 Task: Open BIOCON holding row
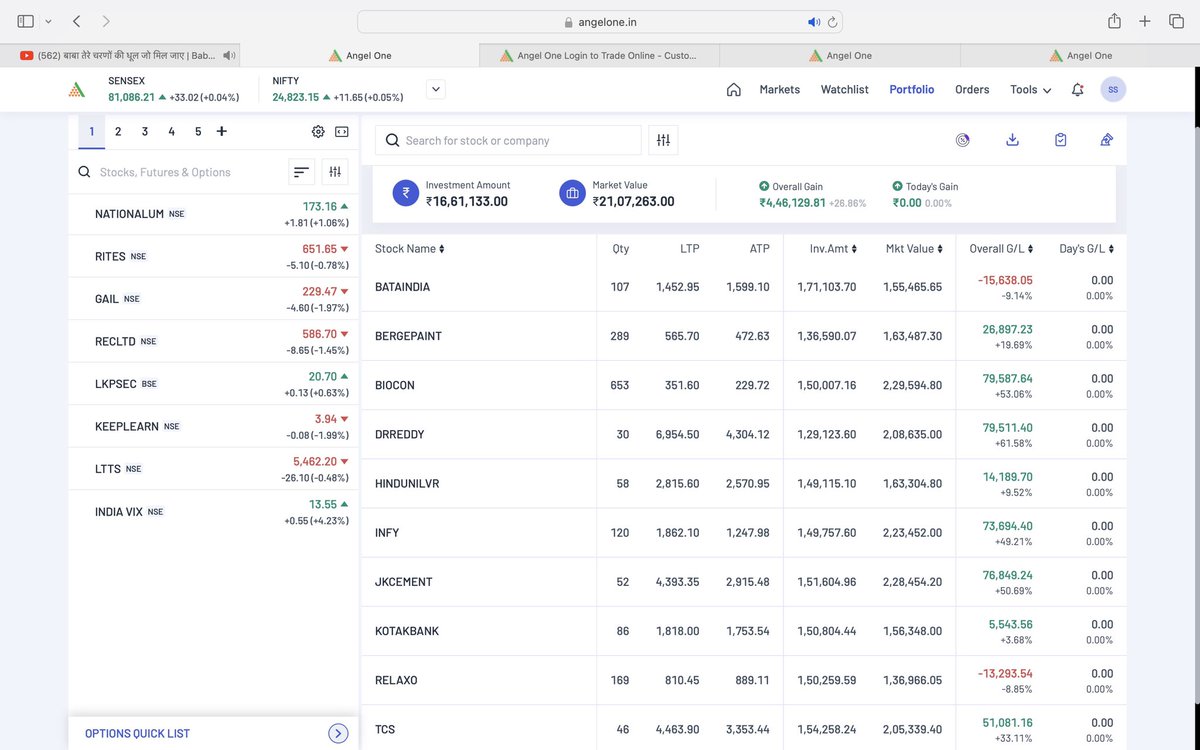coord(744,385)
